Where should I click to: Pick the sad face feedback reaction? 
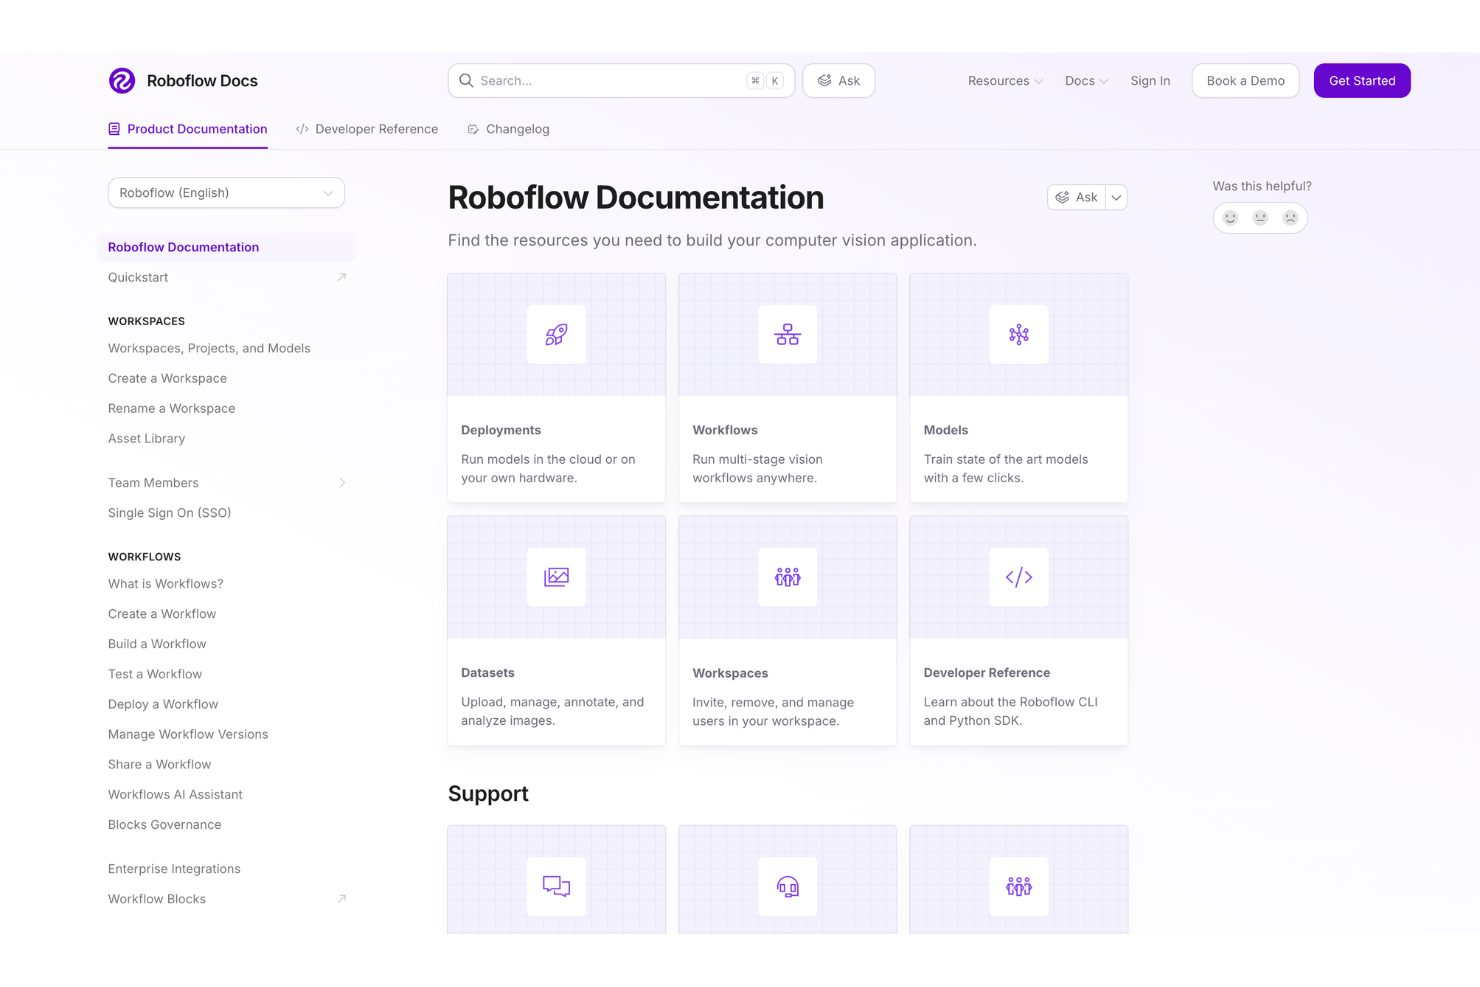1290,217
